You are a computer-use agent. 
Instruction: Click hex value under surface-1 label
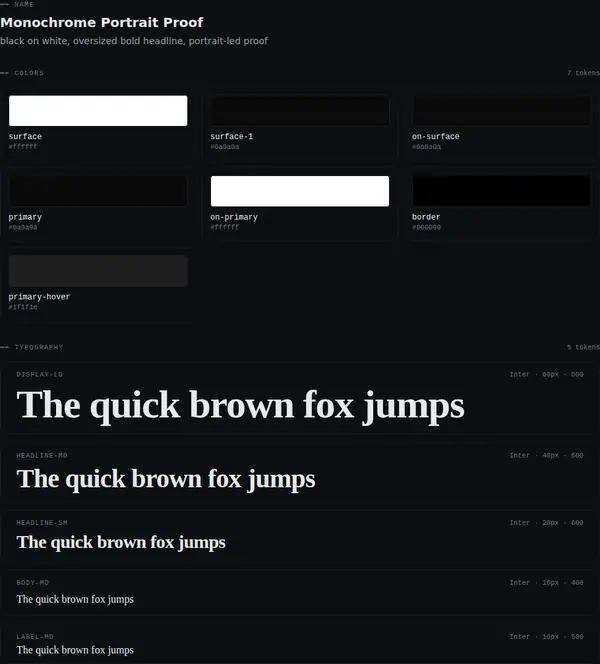coord(225,147)
